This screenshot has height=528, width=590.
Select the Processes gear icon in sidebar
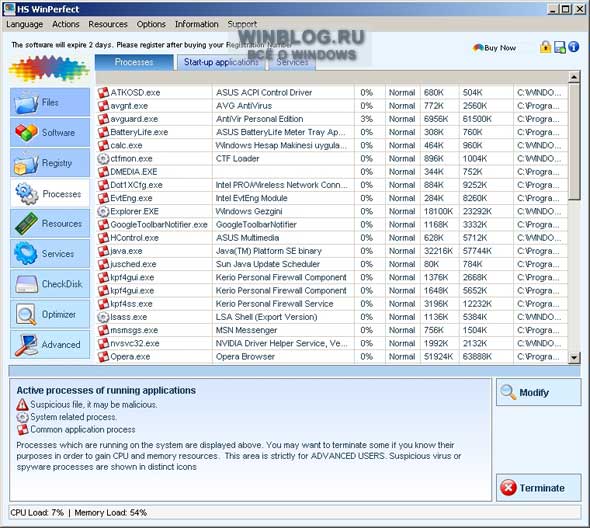tap(27, 193)
